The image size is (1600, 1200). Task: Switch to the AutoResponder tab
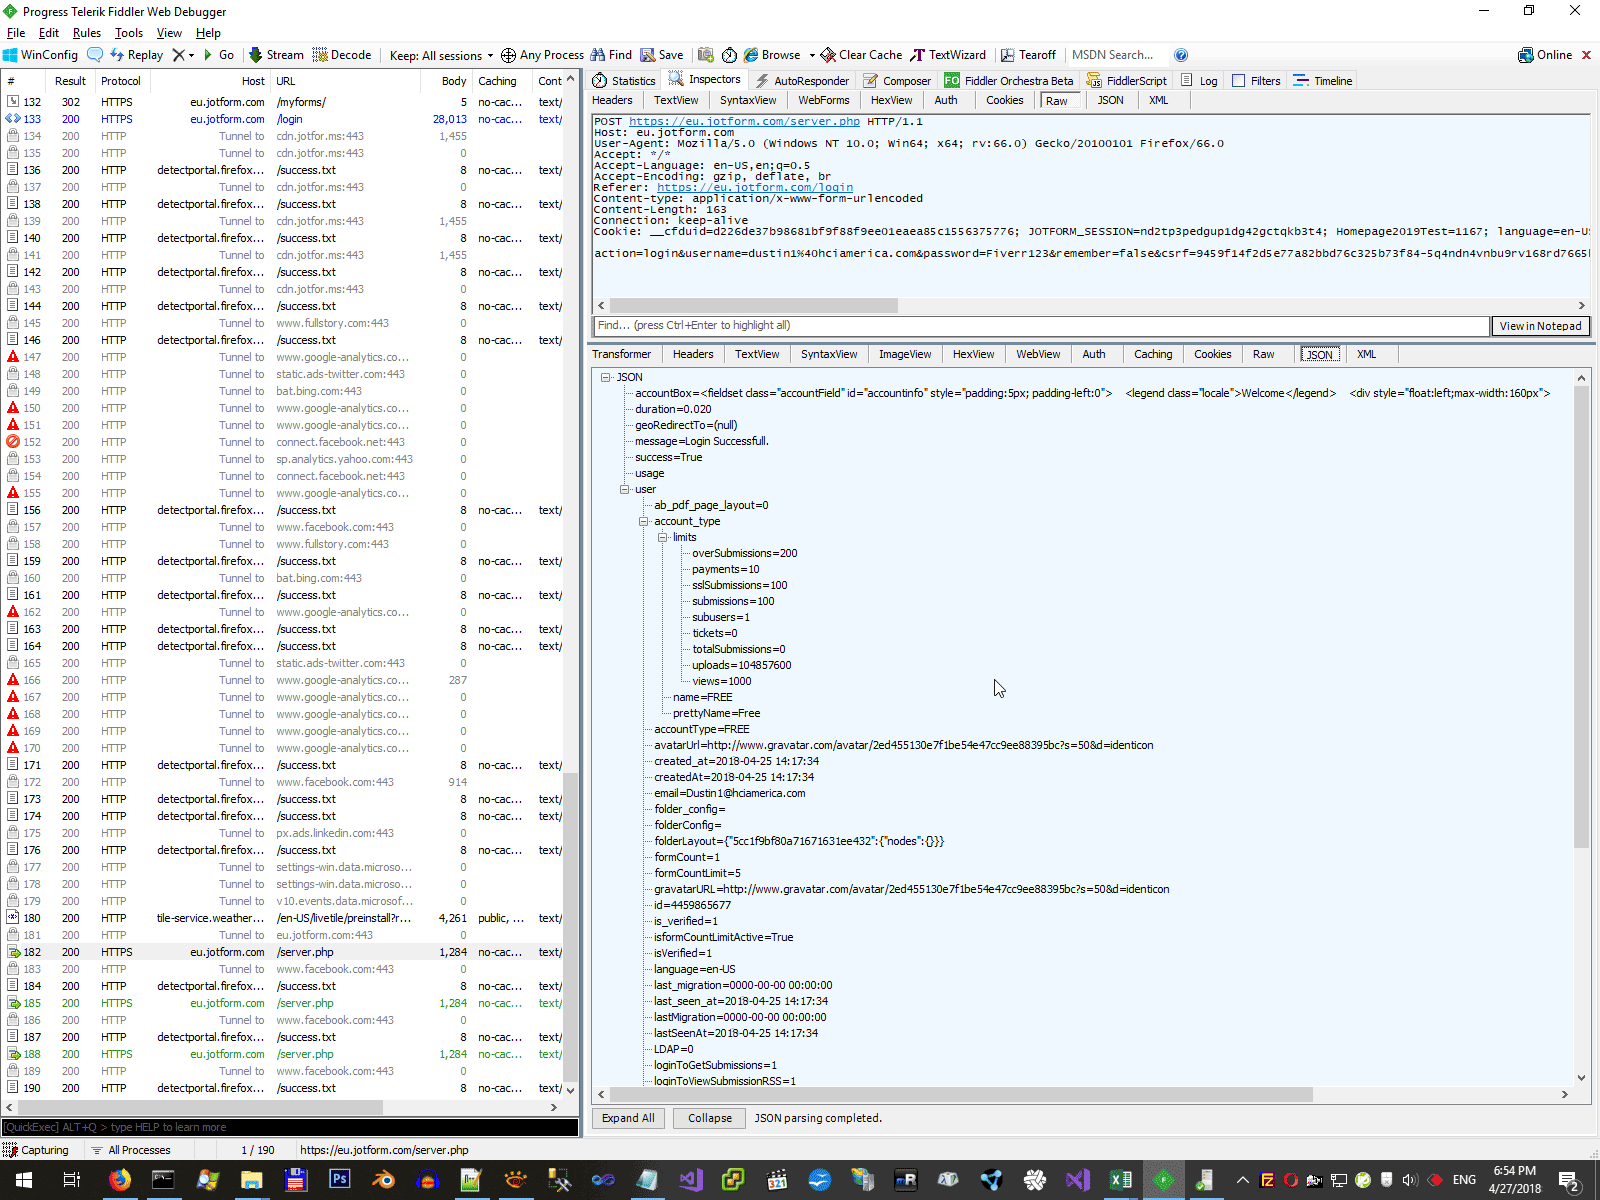(x=802, y=81)
